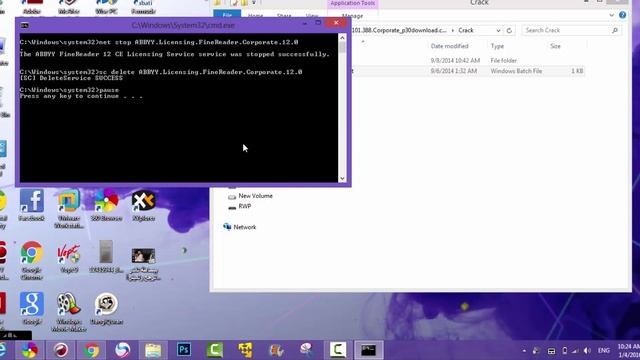
Task: Sort by Size column header
Action: (x=555, y=46)
